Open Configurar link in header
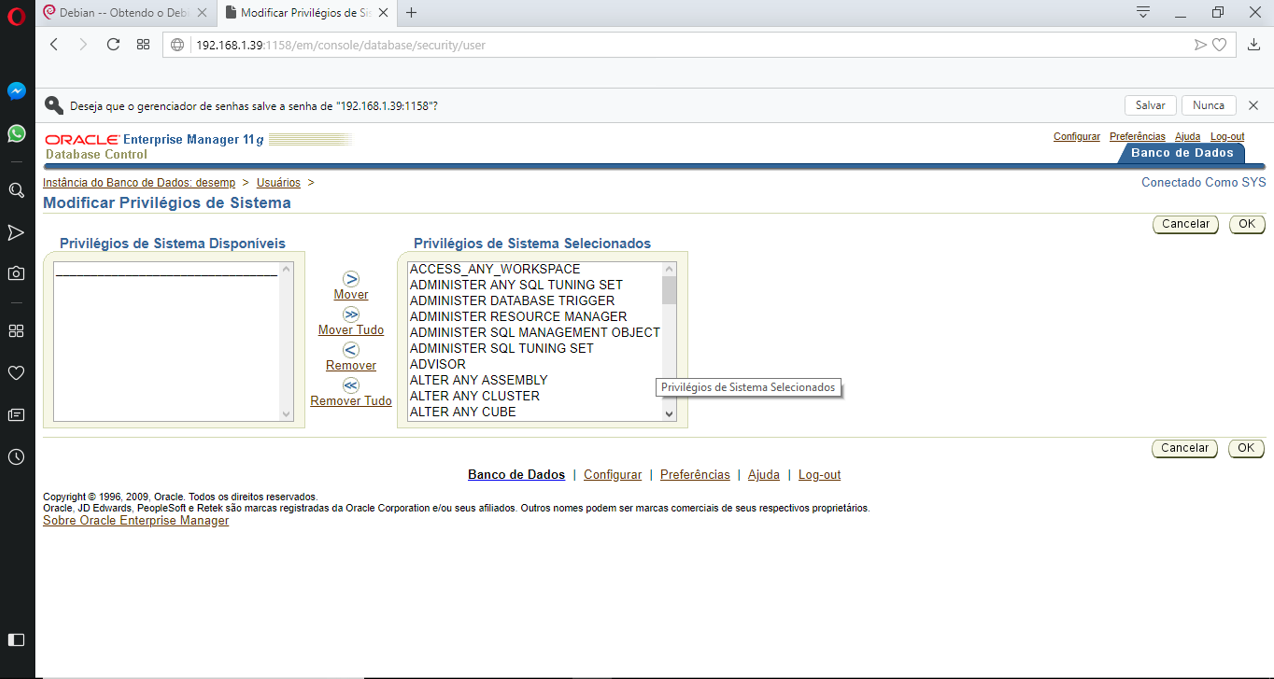Image resolution: width=1274 pixels, height=679 pixels. coord(1077,137)
